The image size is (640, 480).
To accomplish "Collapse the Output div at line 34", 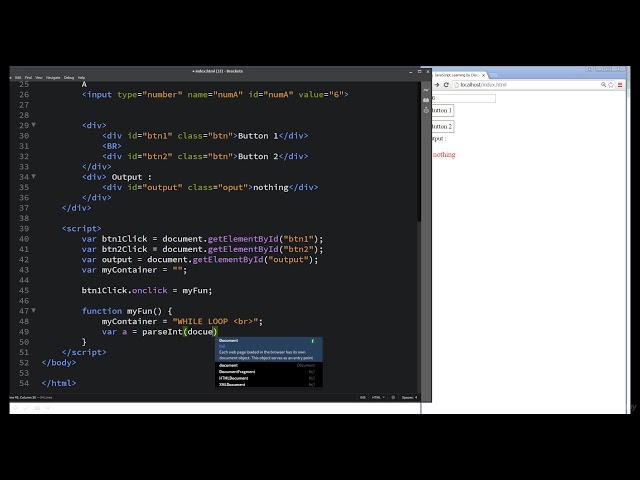I will tap(34, 176).
